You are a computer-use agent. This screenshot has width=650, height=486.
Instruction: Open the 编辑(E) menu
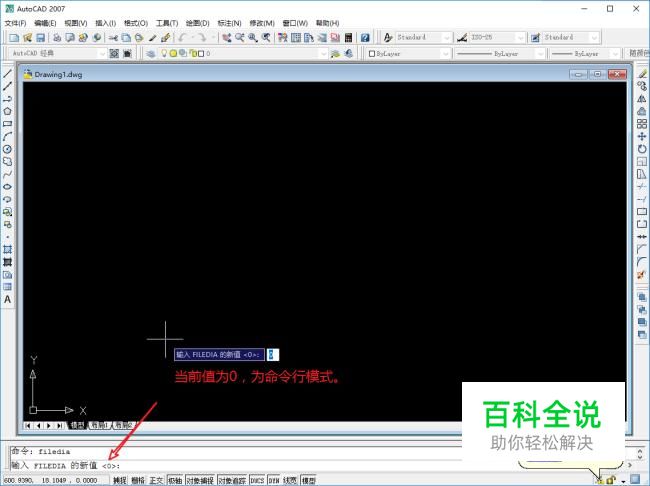45,23
